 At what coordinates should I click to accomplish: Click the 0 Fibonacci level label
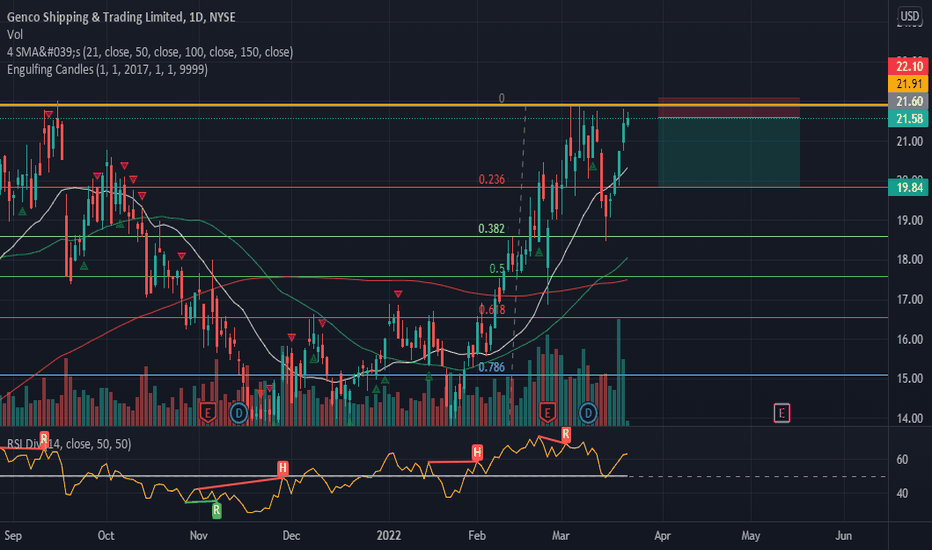(502, 98)
